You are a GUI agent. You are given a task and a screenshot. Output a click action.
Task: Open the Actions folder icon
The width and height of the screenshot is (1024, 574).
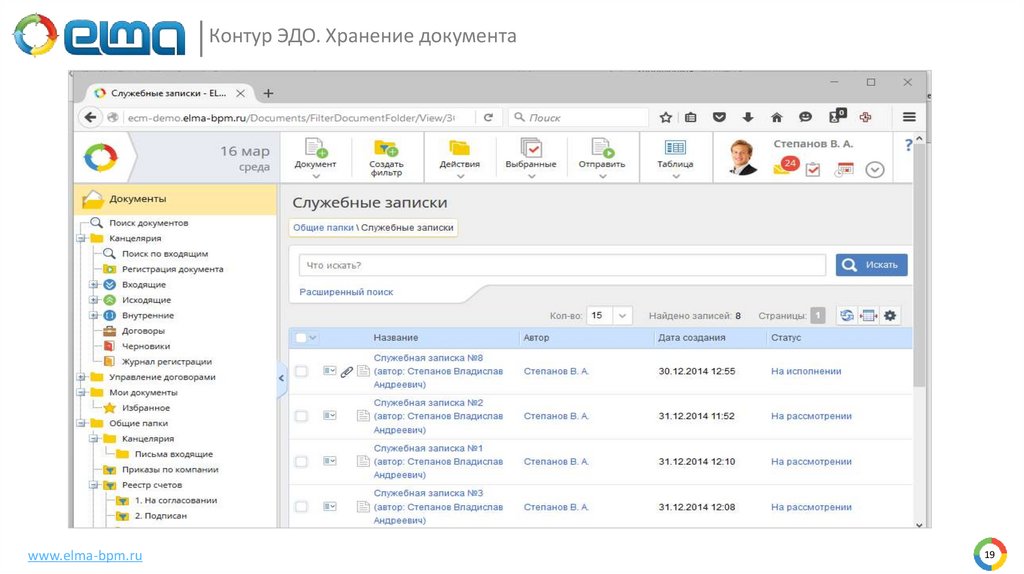pos(459,149)
